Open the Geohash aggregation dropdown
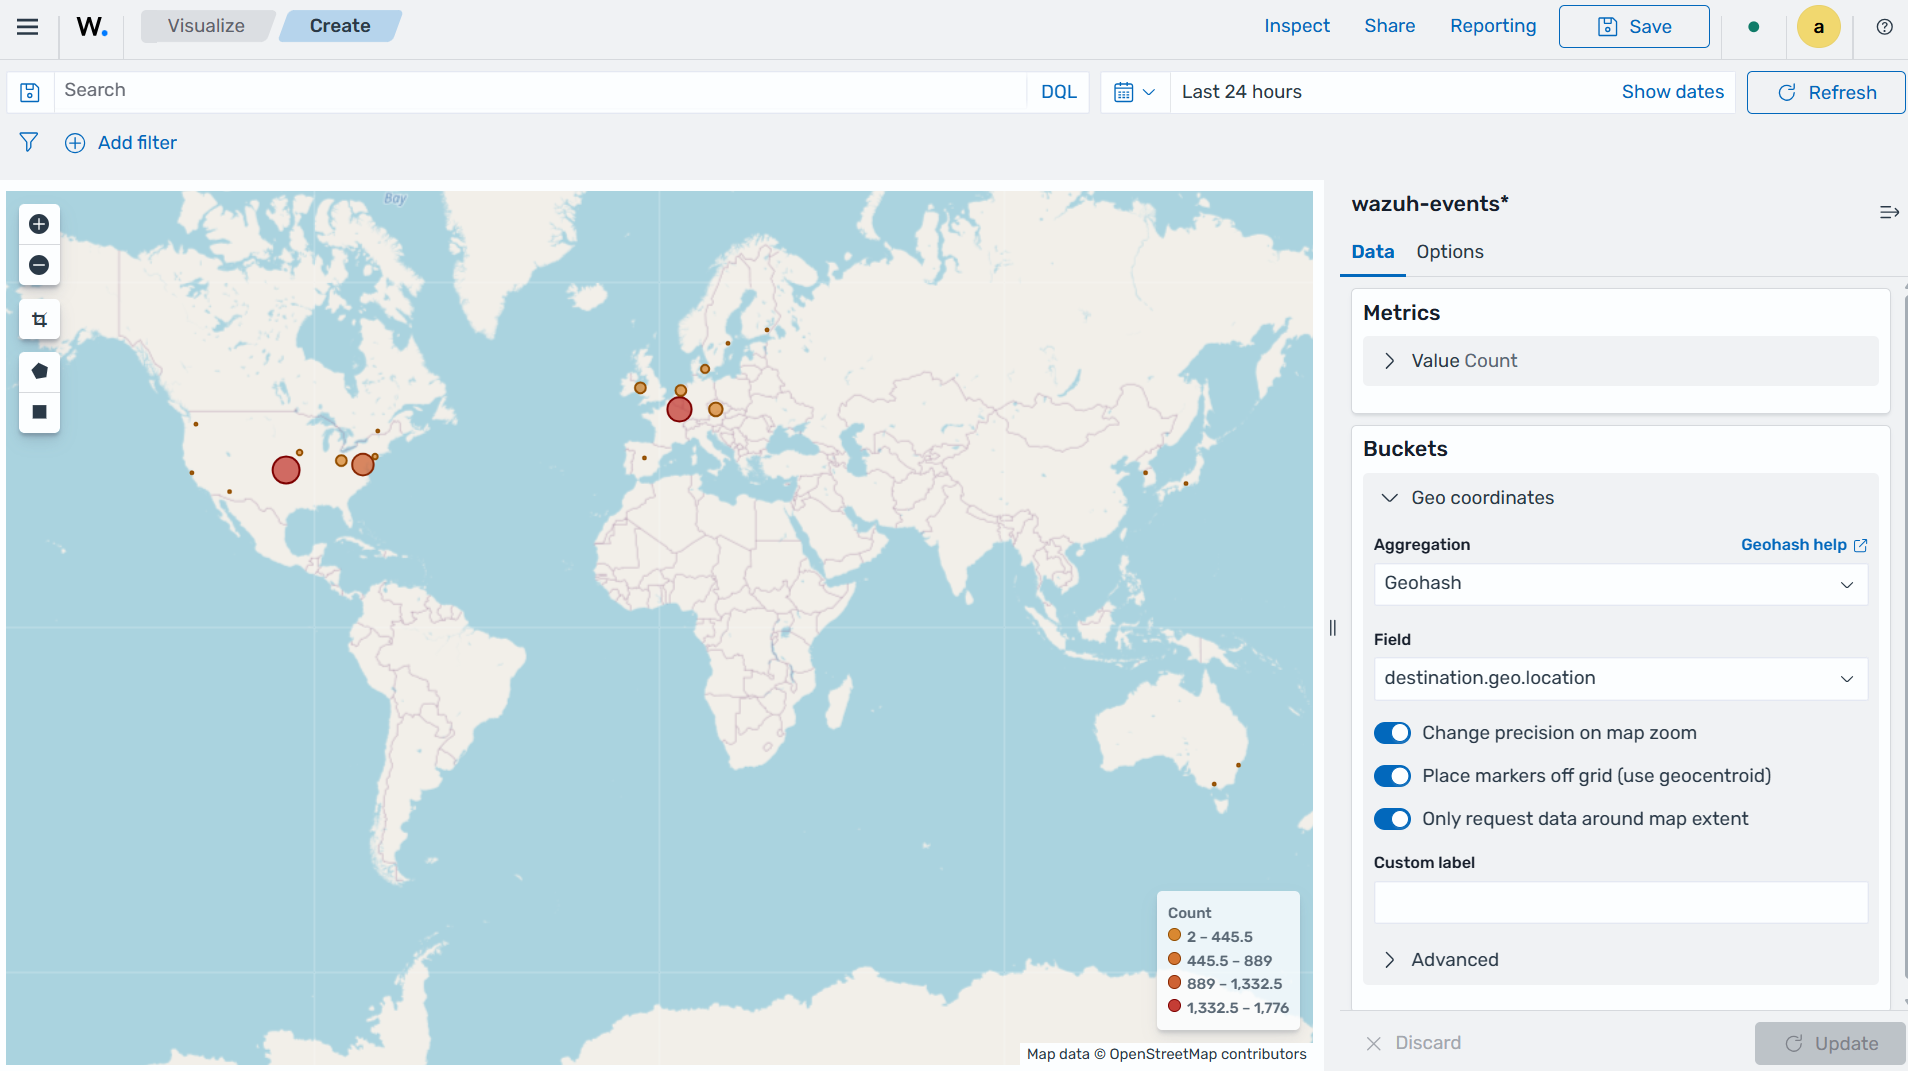Viewport: 1908px width, 1071px height. [1620, 584]
